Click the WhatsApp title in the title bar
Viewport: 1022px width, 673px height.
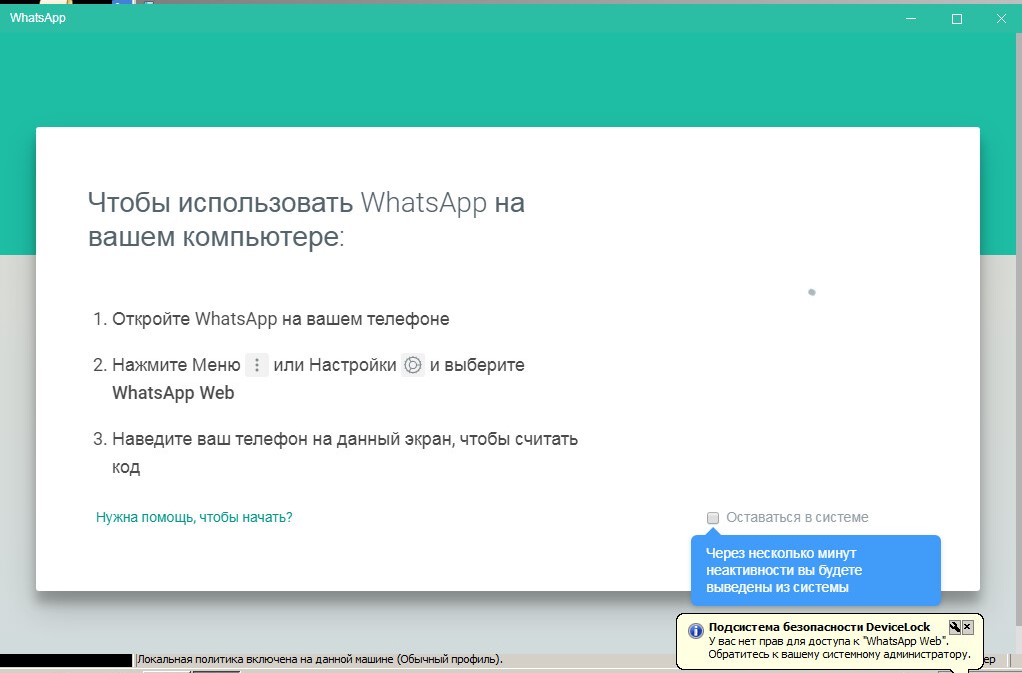38,18
